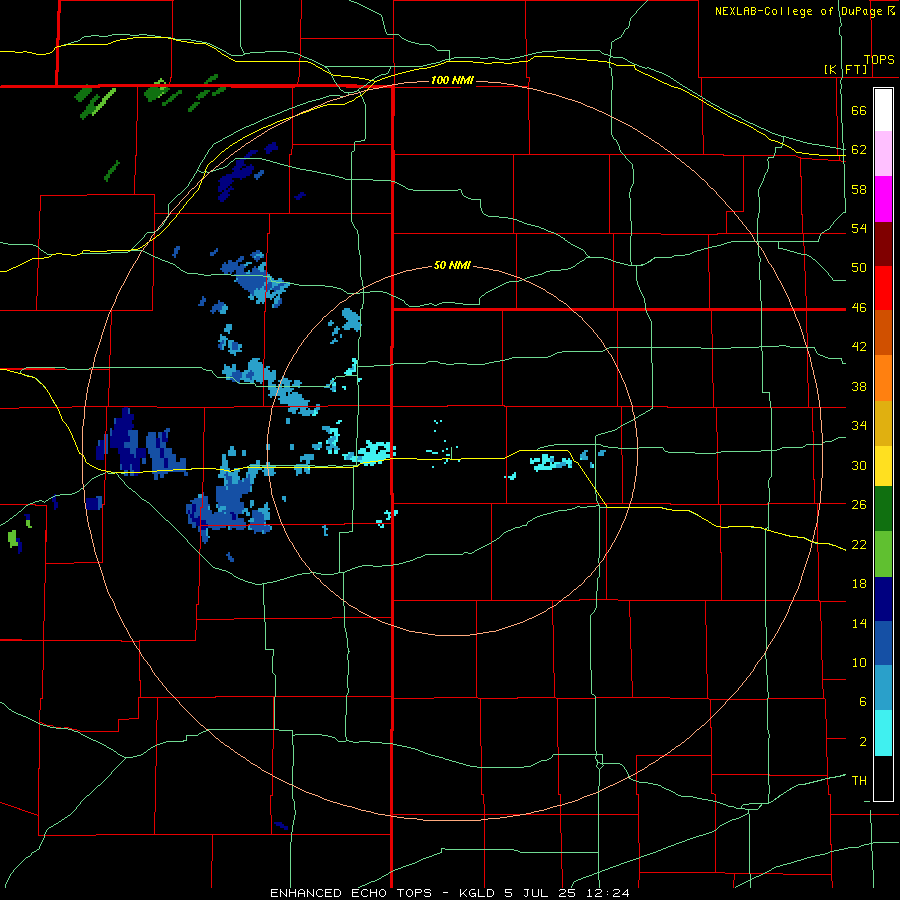
Task: Click the legend value '66'
Action: (859, 111)
